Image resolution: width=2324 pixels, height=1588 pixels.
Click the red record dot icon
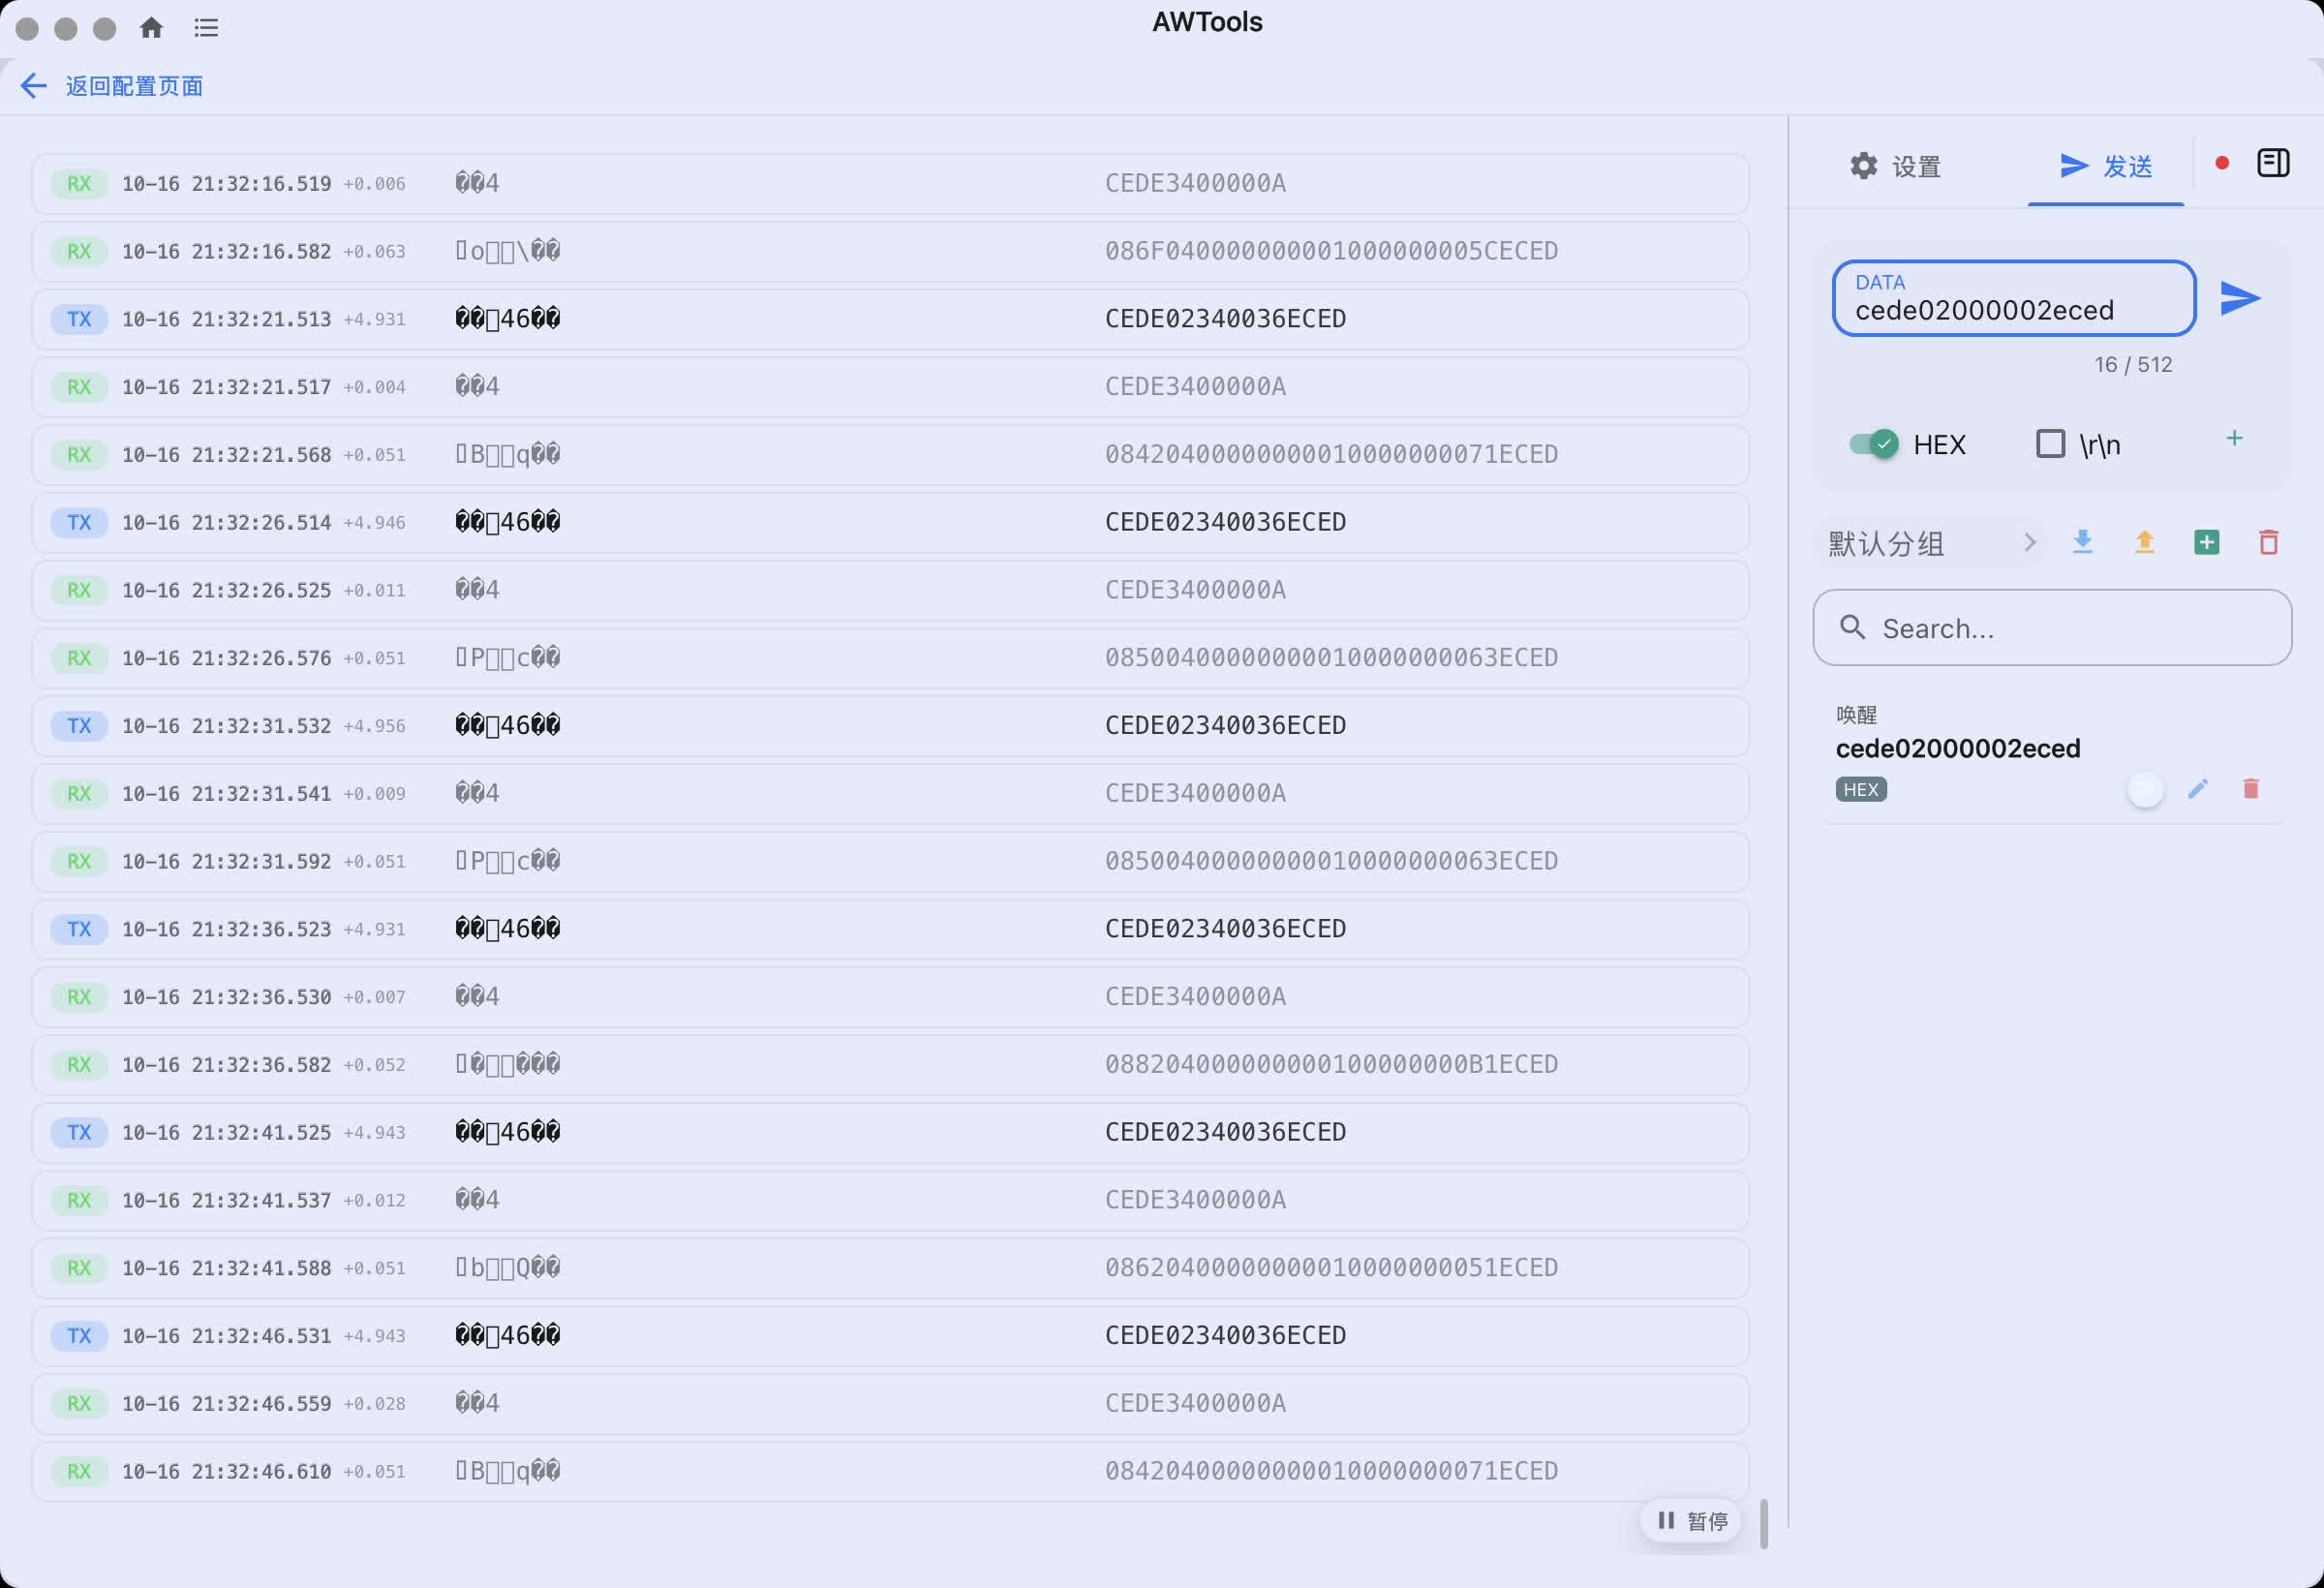pos(2221,163)
